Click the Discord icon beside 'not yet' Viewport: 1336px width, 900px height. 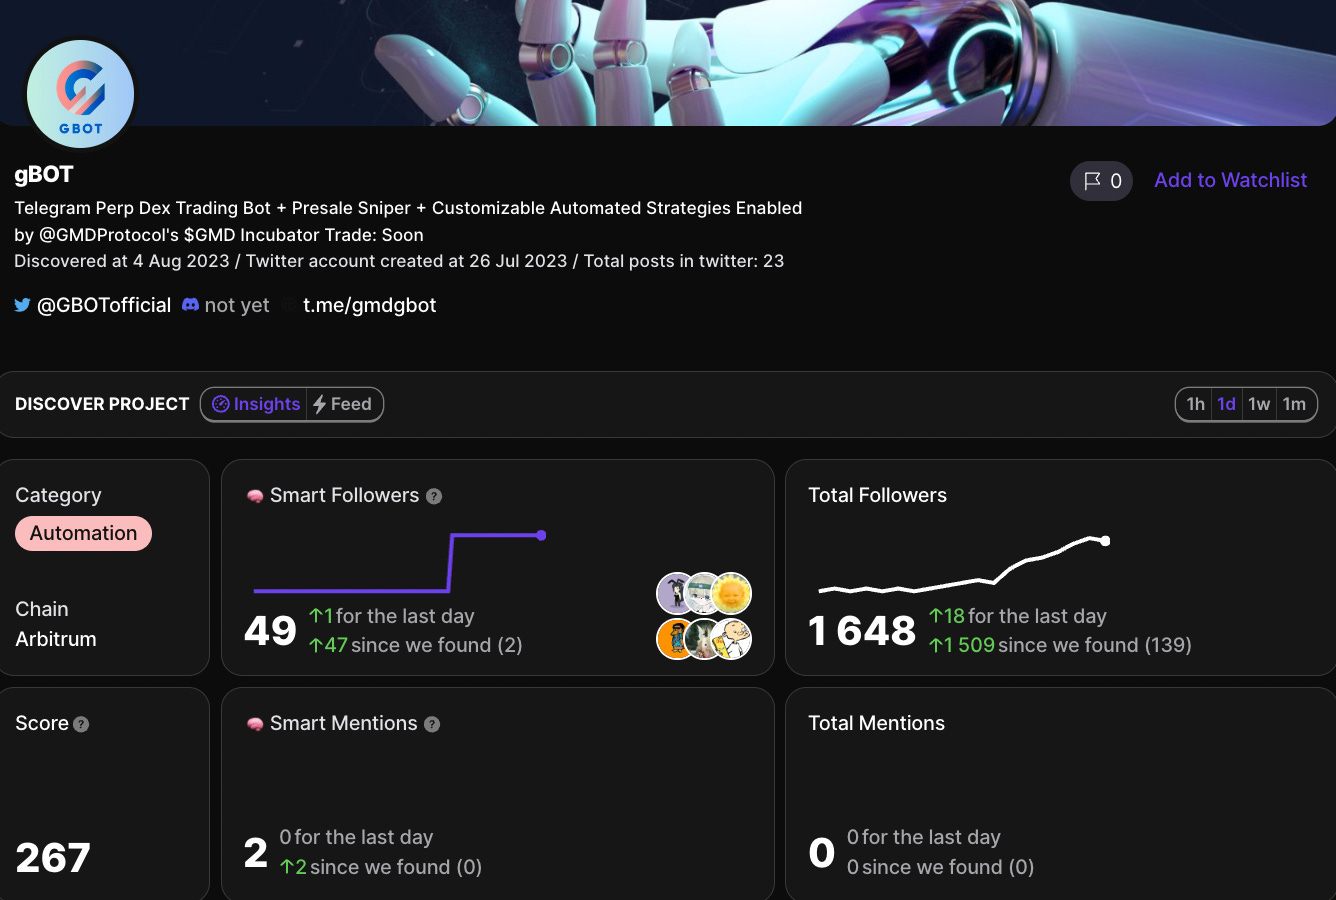pos(190,305)
